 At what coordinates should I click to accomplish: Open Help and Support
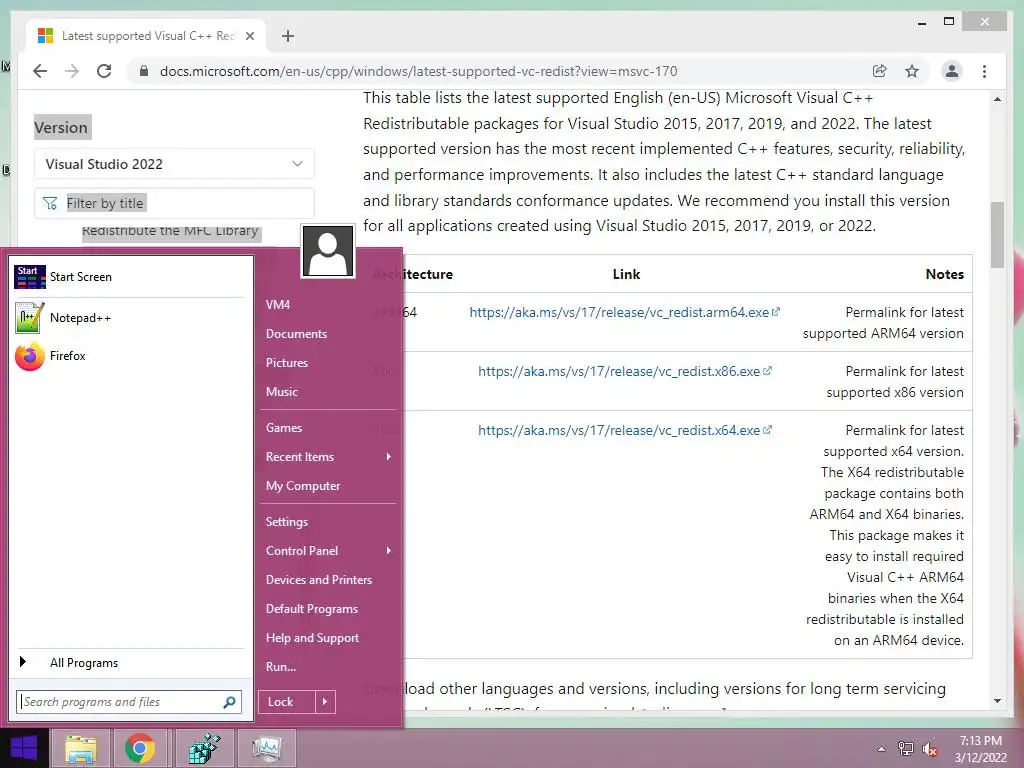[x=312, y=638]
